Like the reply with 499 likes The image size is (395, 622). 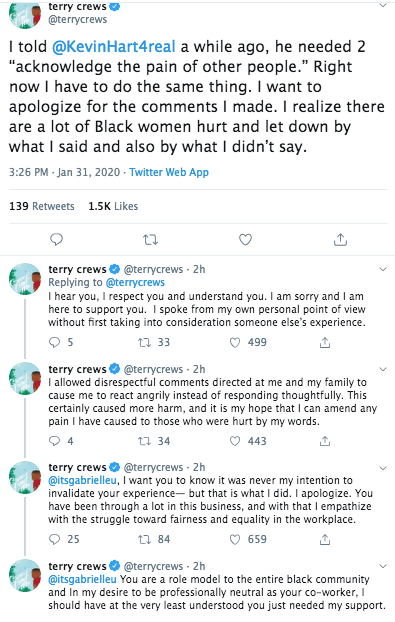point(235,342)
